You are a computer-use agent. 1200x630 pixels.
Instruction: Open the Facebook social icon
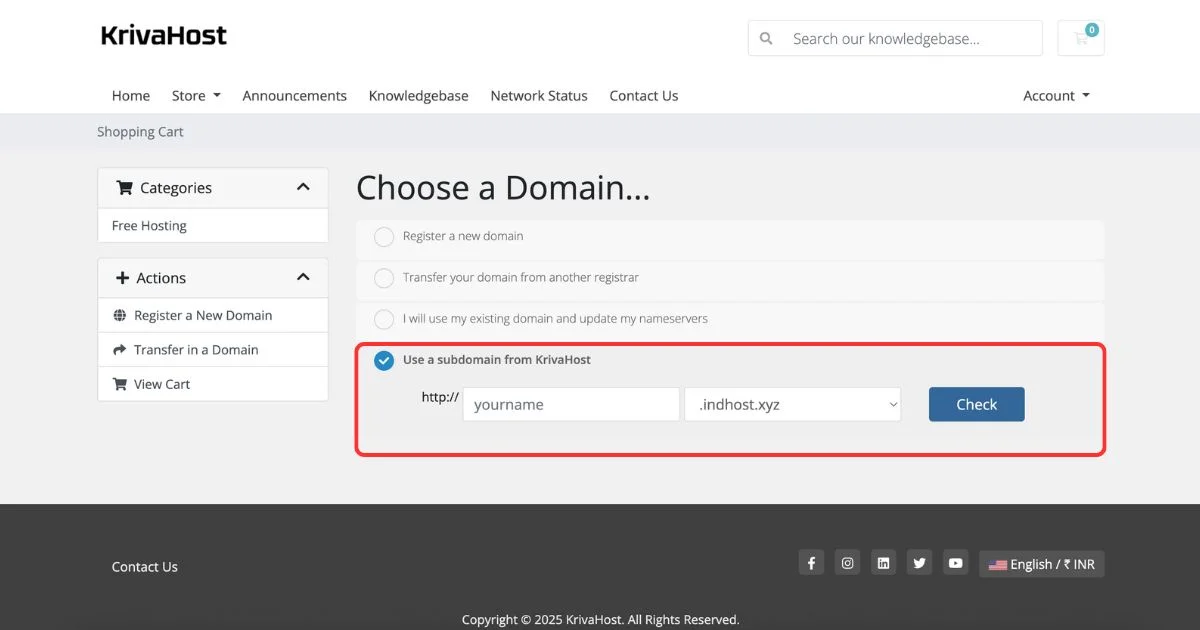[x=811, y=563]
